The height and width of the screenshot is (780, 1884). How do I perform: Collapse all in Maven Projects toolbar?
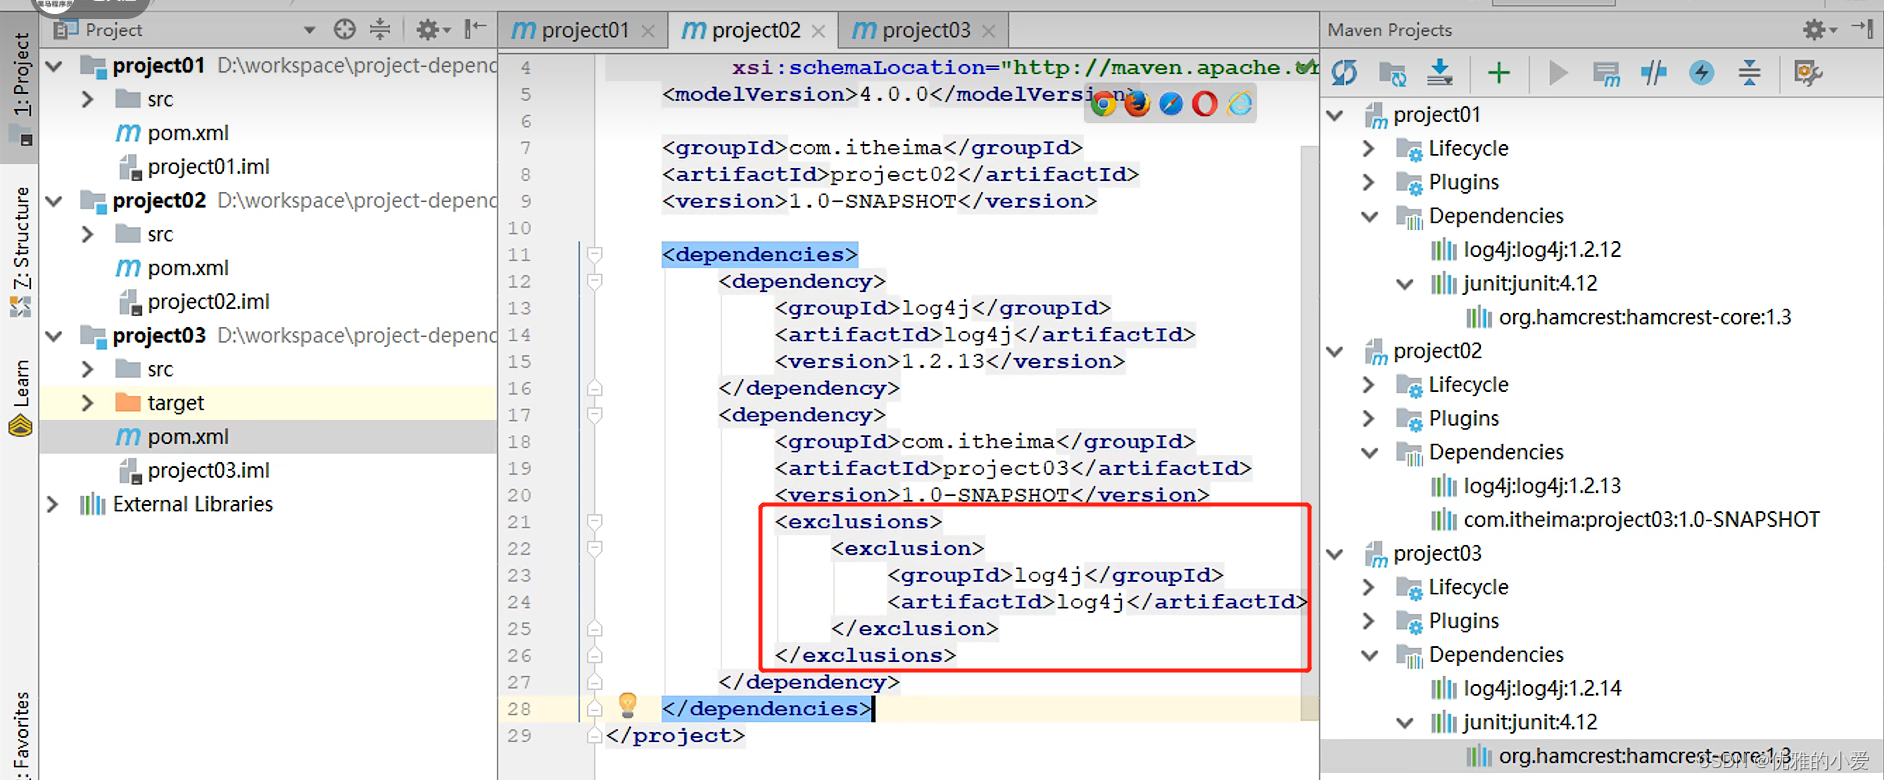(1749, 73)
